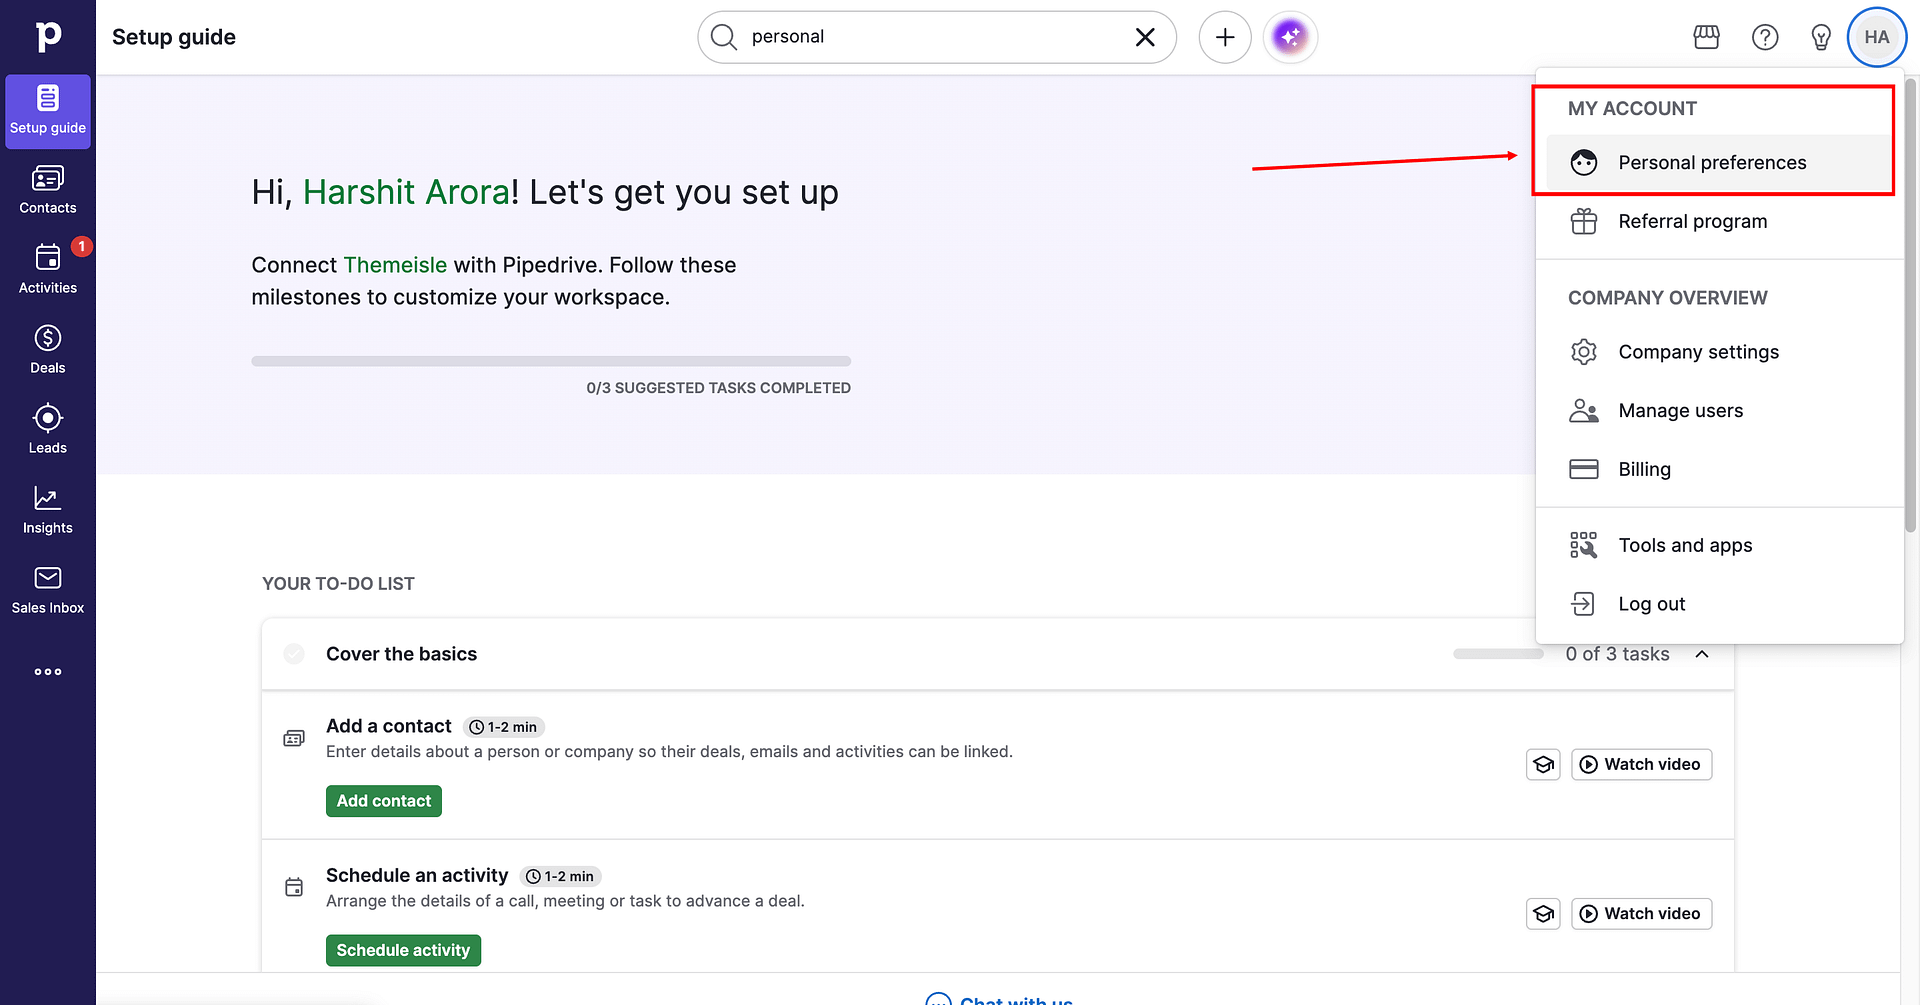Click the page vertical scrollbar
The width and height of the screenshot is (1920, 1005).
[x=1910, y=305]
